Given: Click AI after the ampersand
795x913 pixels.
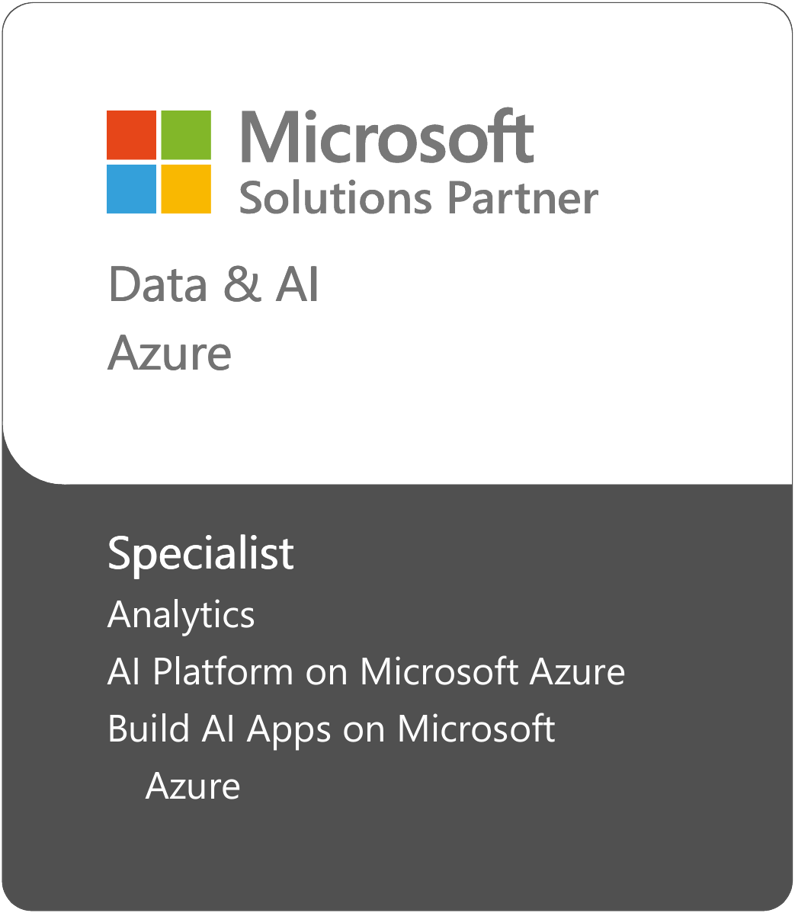Looking at the screenshot, I should tap(297, 285).
